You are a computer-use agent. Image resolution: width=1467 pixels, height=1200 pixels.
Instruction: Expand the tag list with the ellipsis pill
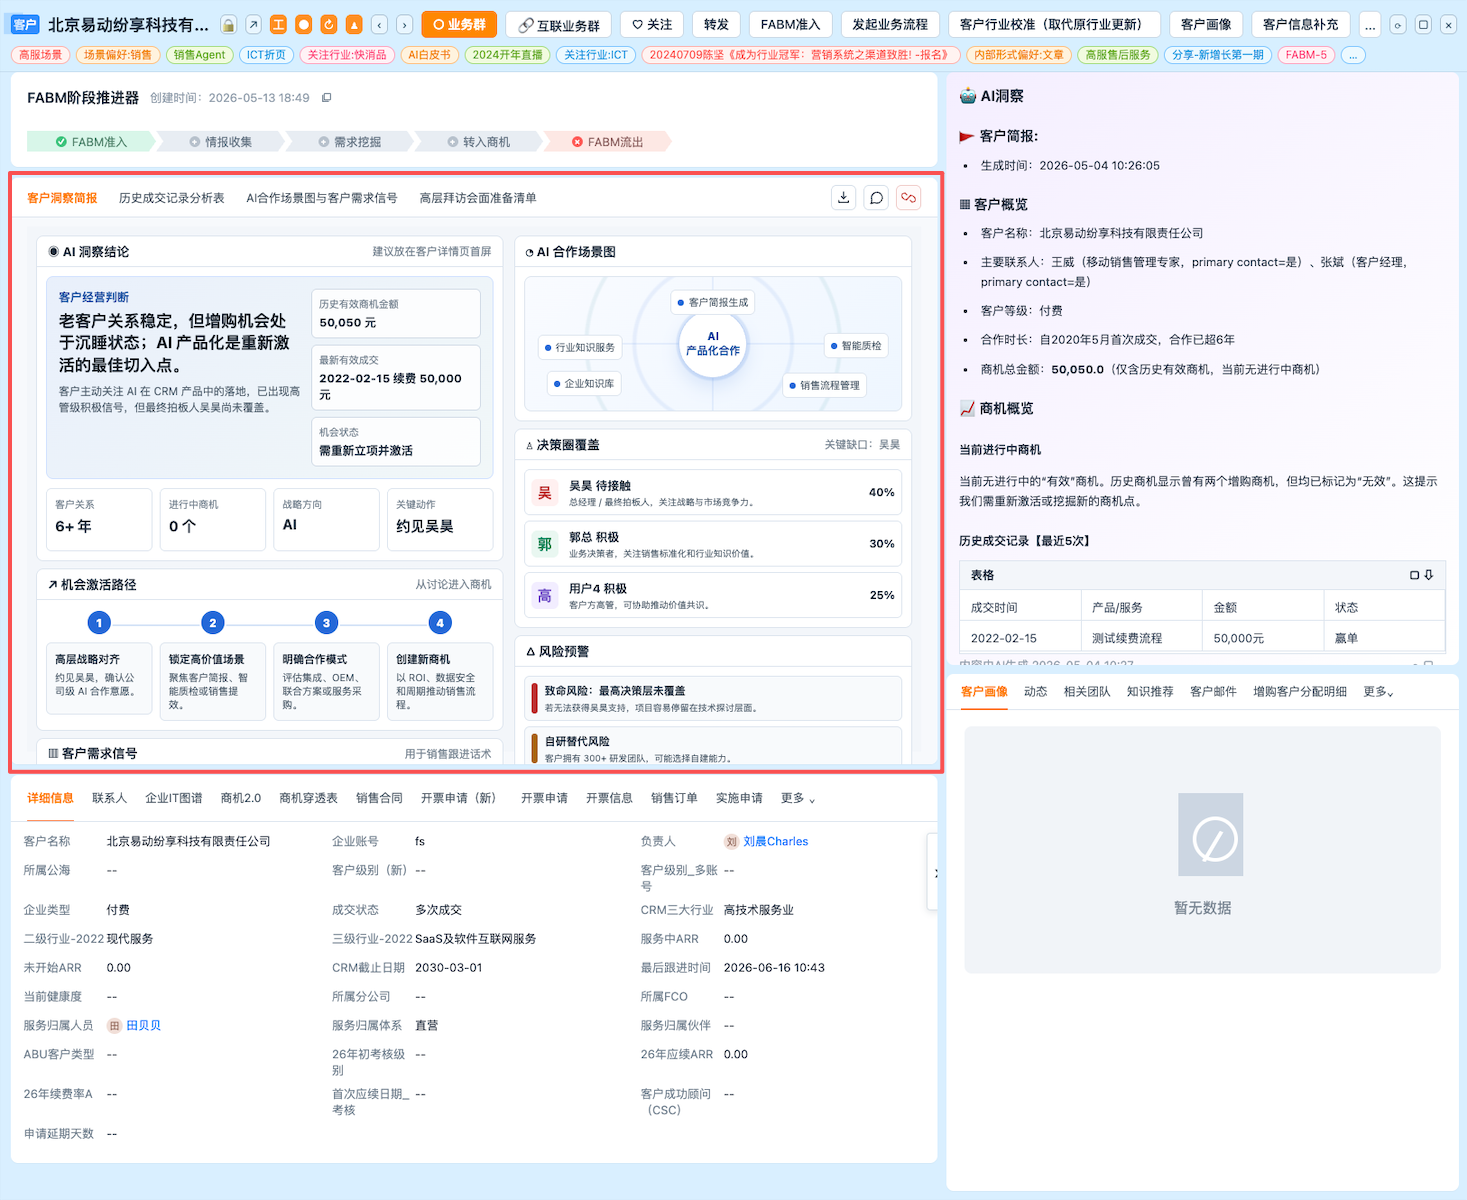coord(1353,55)
